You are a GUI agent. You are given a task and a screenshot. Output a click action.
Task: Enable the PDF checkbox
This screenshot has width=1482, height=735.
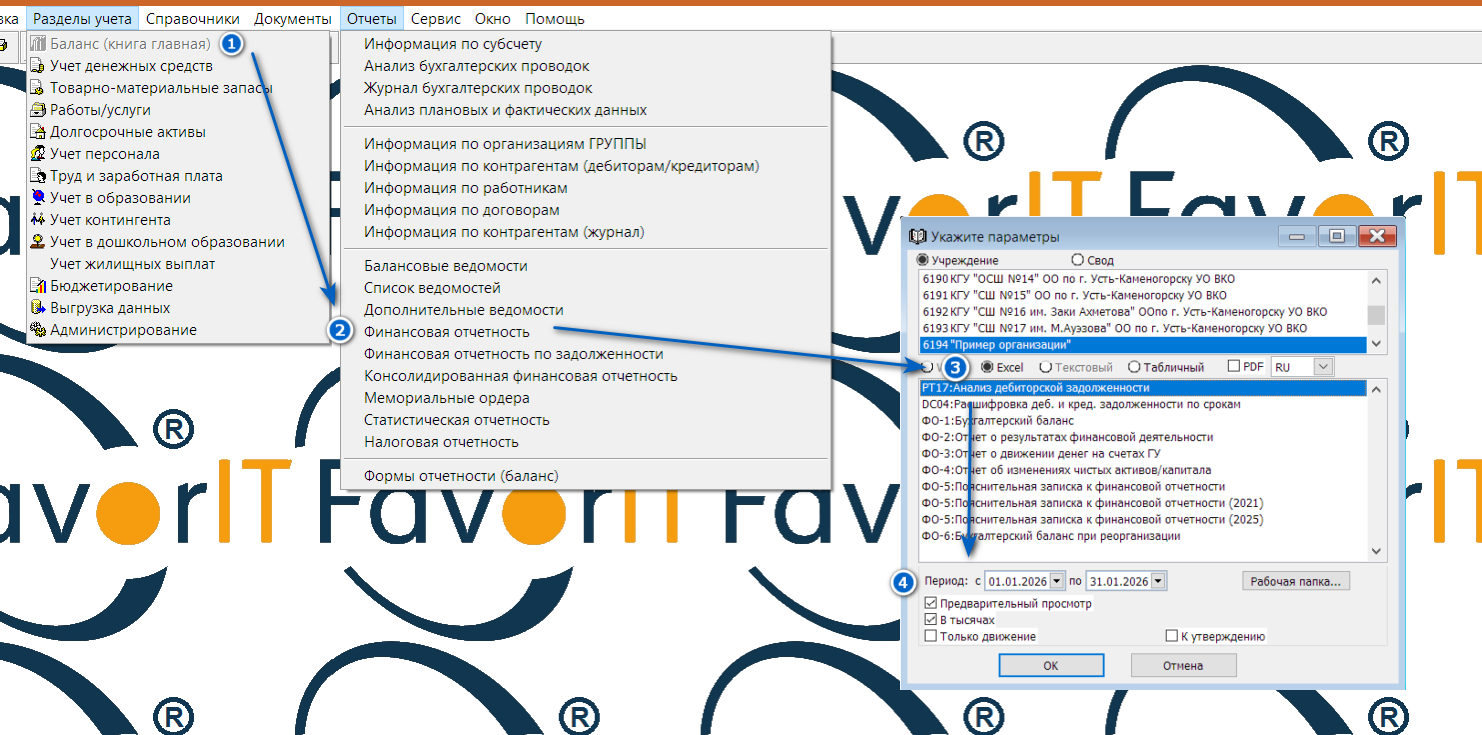coord(1233,367)
